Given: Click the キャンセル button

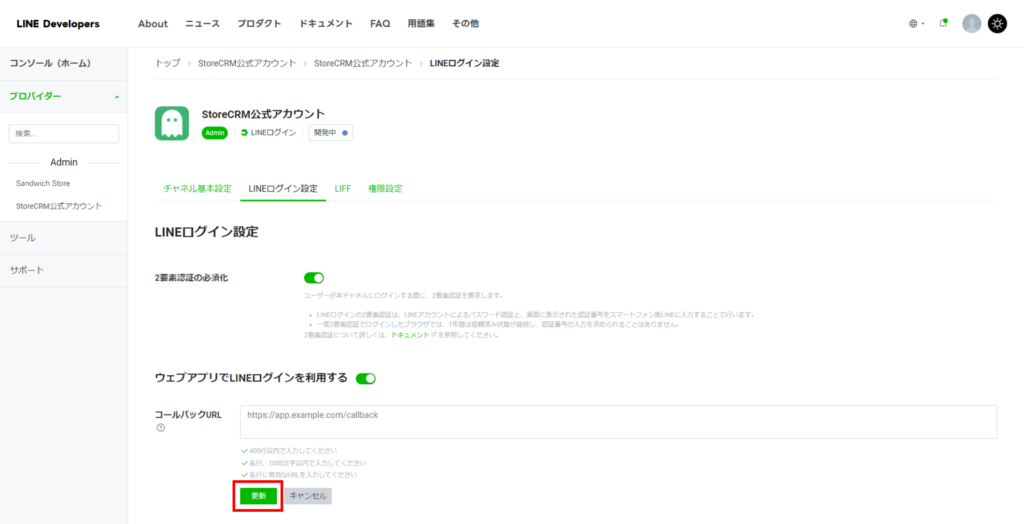Looking at the screenshot, I should (308, 496).
